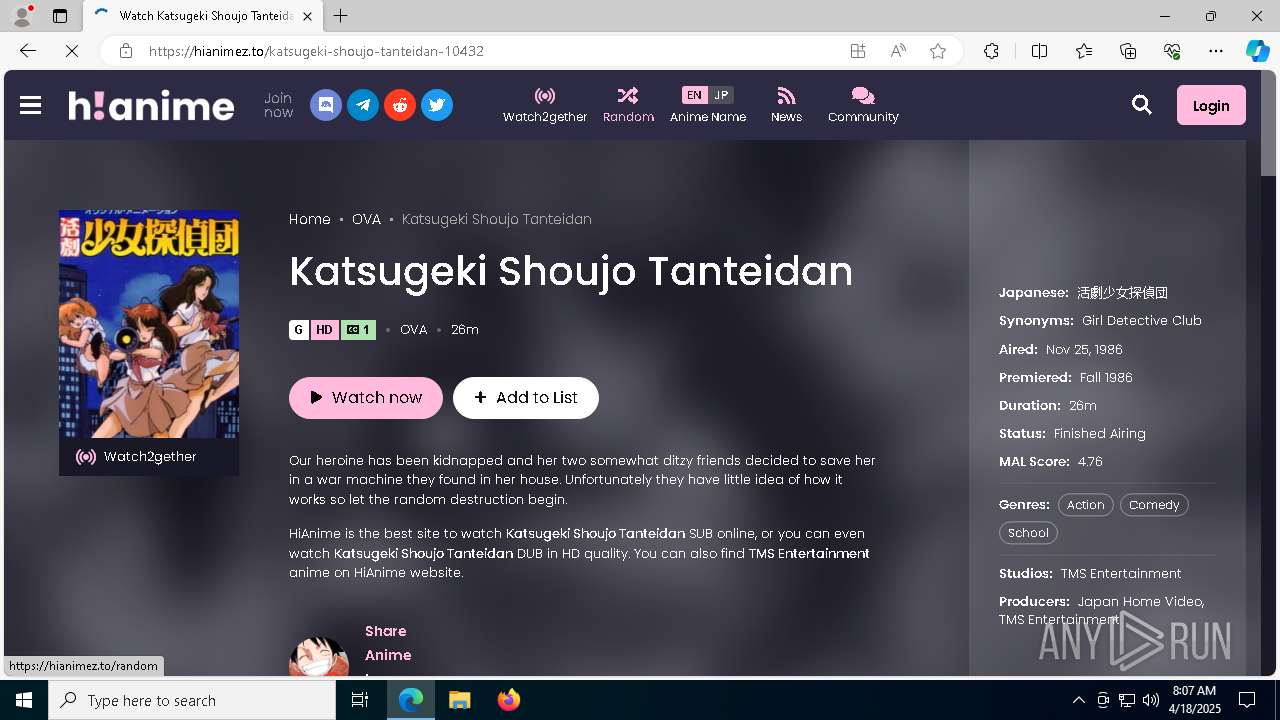The width and height of the screenshot is (1280, 720).
Task: Go to a Random anime
Action: 628,105
